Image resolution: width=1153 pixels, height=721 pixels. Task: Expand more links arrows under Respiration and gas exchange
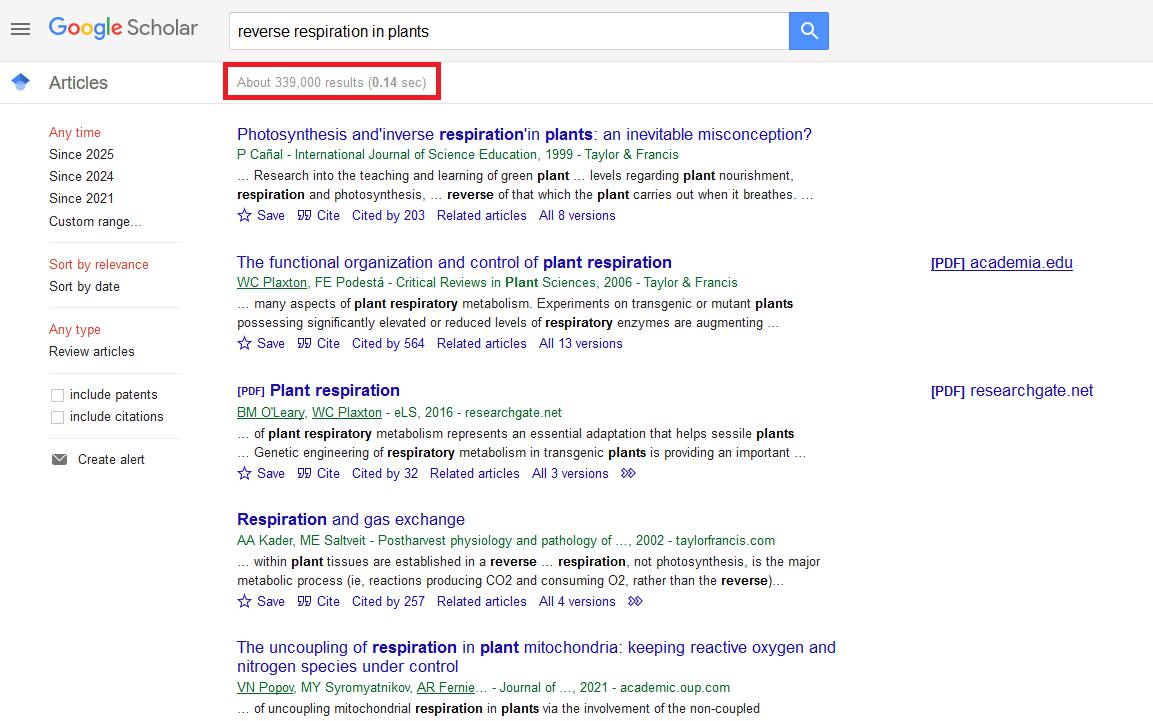click(635, 601)
